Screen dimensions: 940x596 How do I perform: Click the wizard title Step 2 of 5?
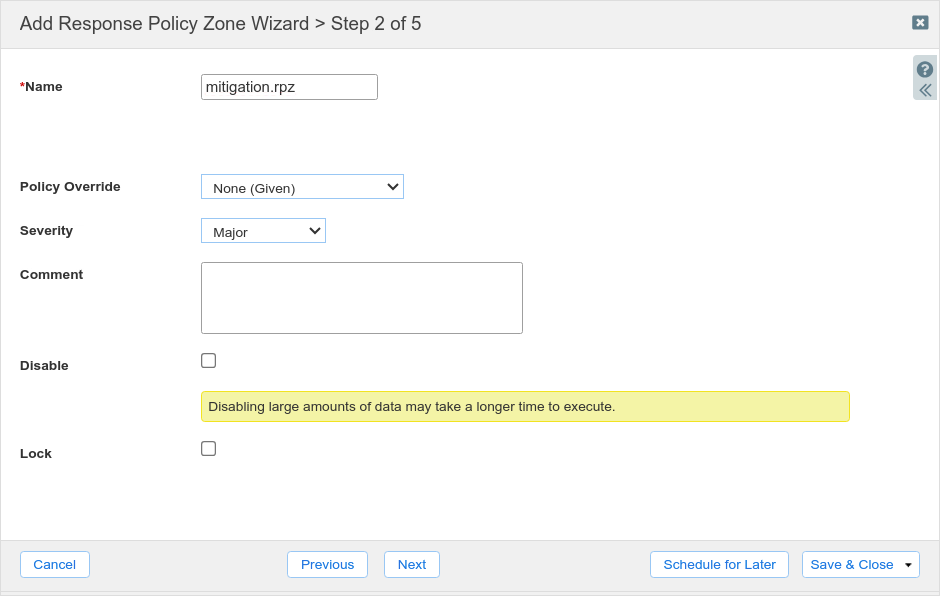click(x=220, y=24)
